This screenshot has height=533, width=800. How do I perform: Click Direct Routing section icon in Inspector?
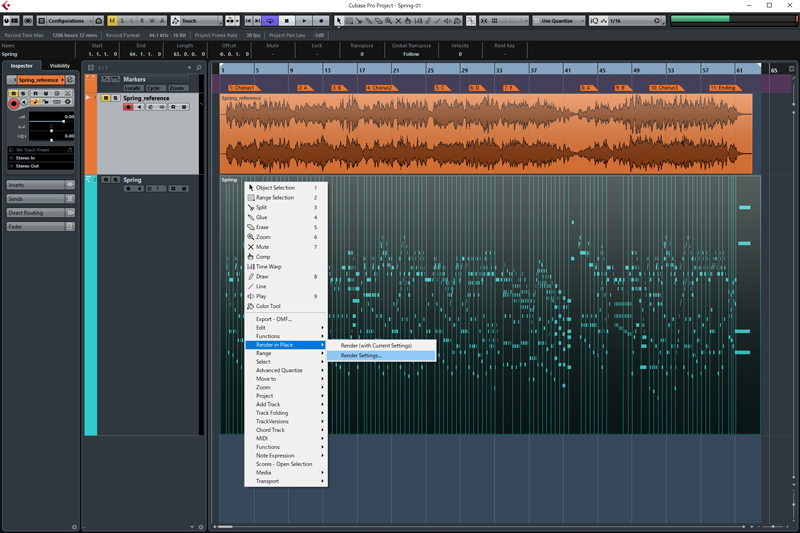click(x=70, y=212)
